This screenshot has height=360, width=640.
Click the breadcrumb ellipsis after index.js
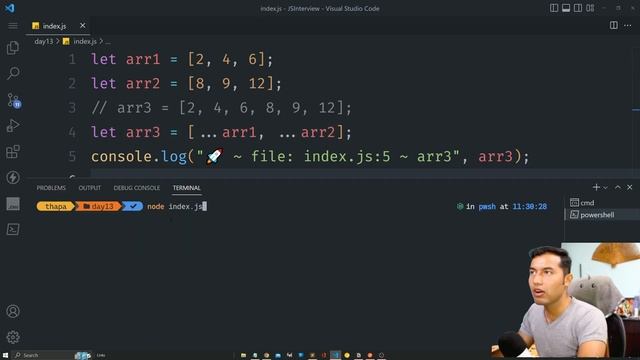coord(108,42)
